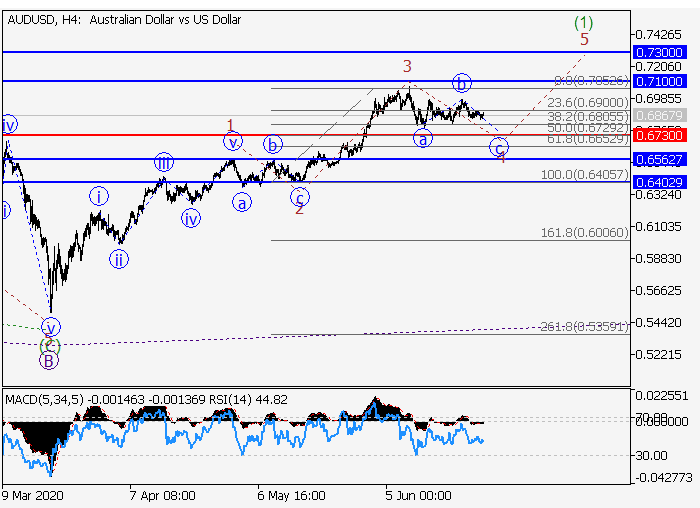Click the 7 Apr 08:00 time axis label

coord(161,495)
